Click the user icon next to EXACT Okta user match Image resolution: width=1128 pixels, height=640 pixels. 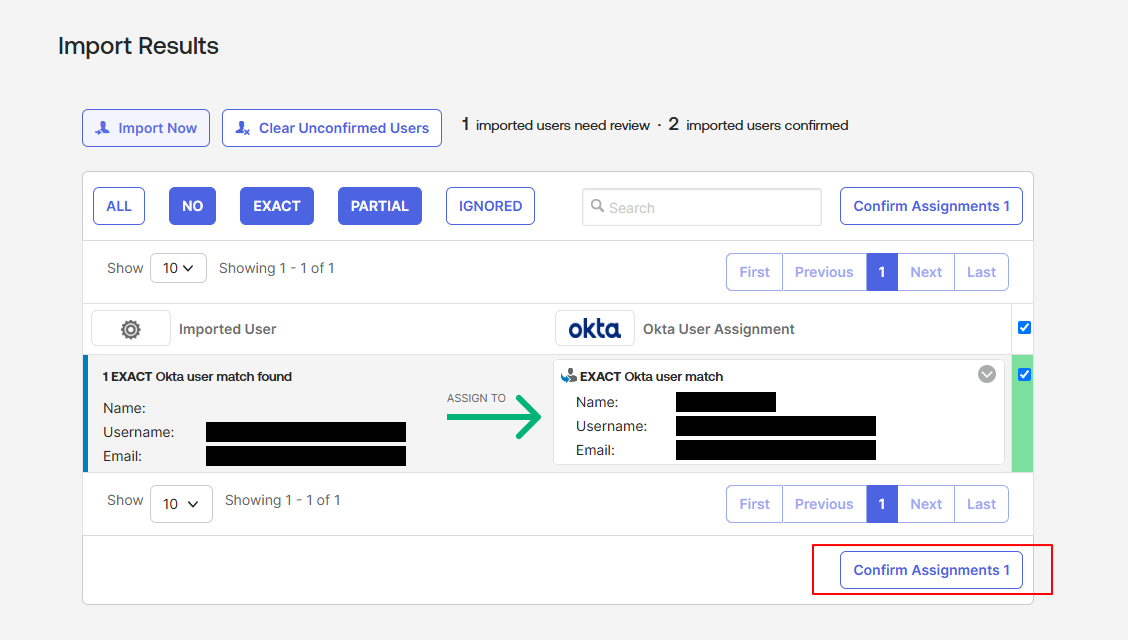pyautogui.click(x=569, y=375)
